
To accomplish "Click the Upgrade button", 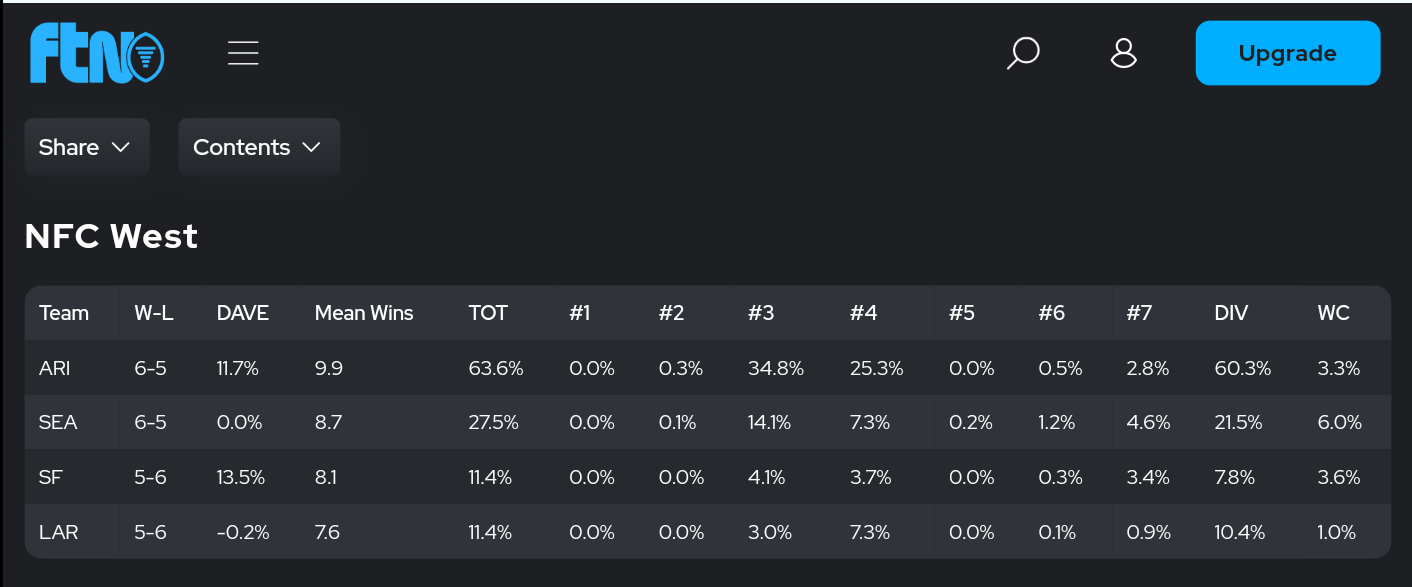I will 1287,53.
